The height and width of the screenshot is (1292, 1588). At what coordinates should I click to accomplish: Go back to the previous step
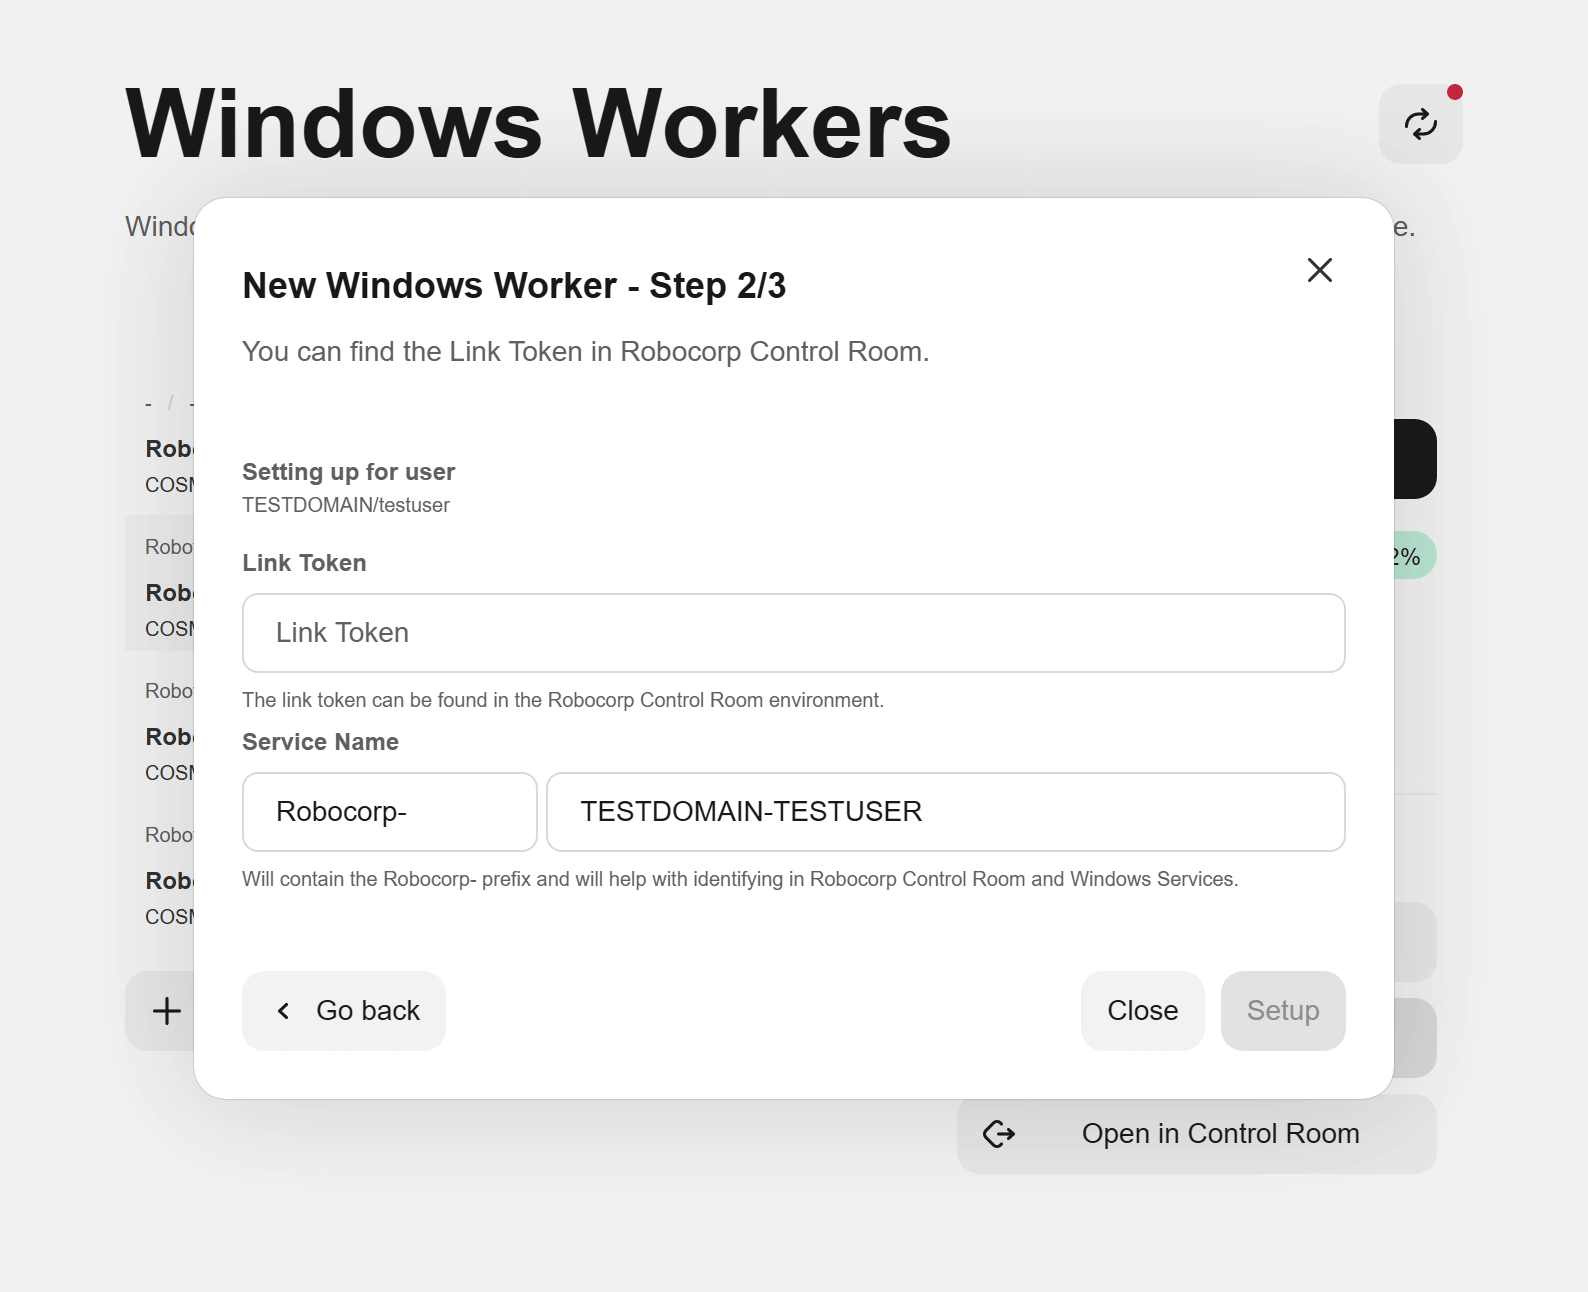pos(344,1011)
